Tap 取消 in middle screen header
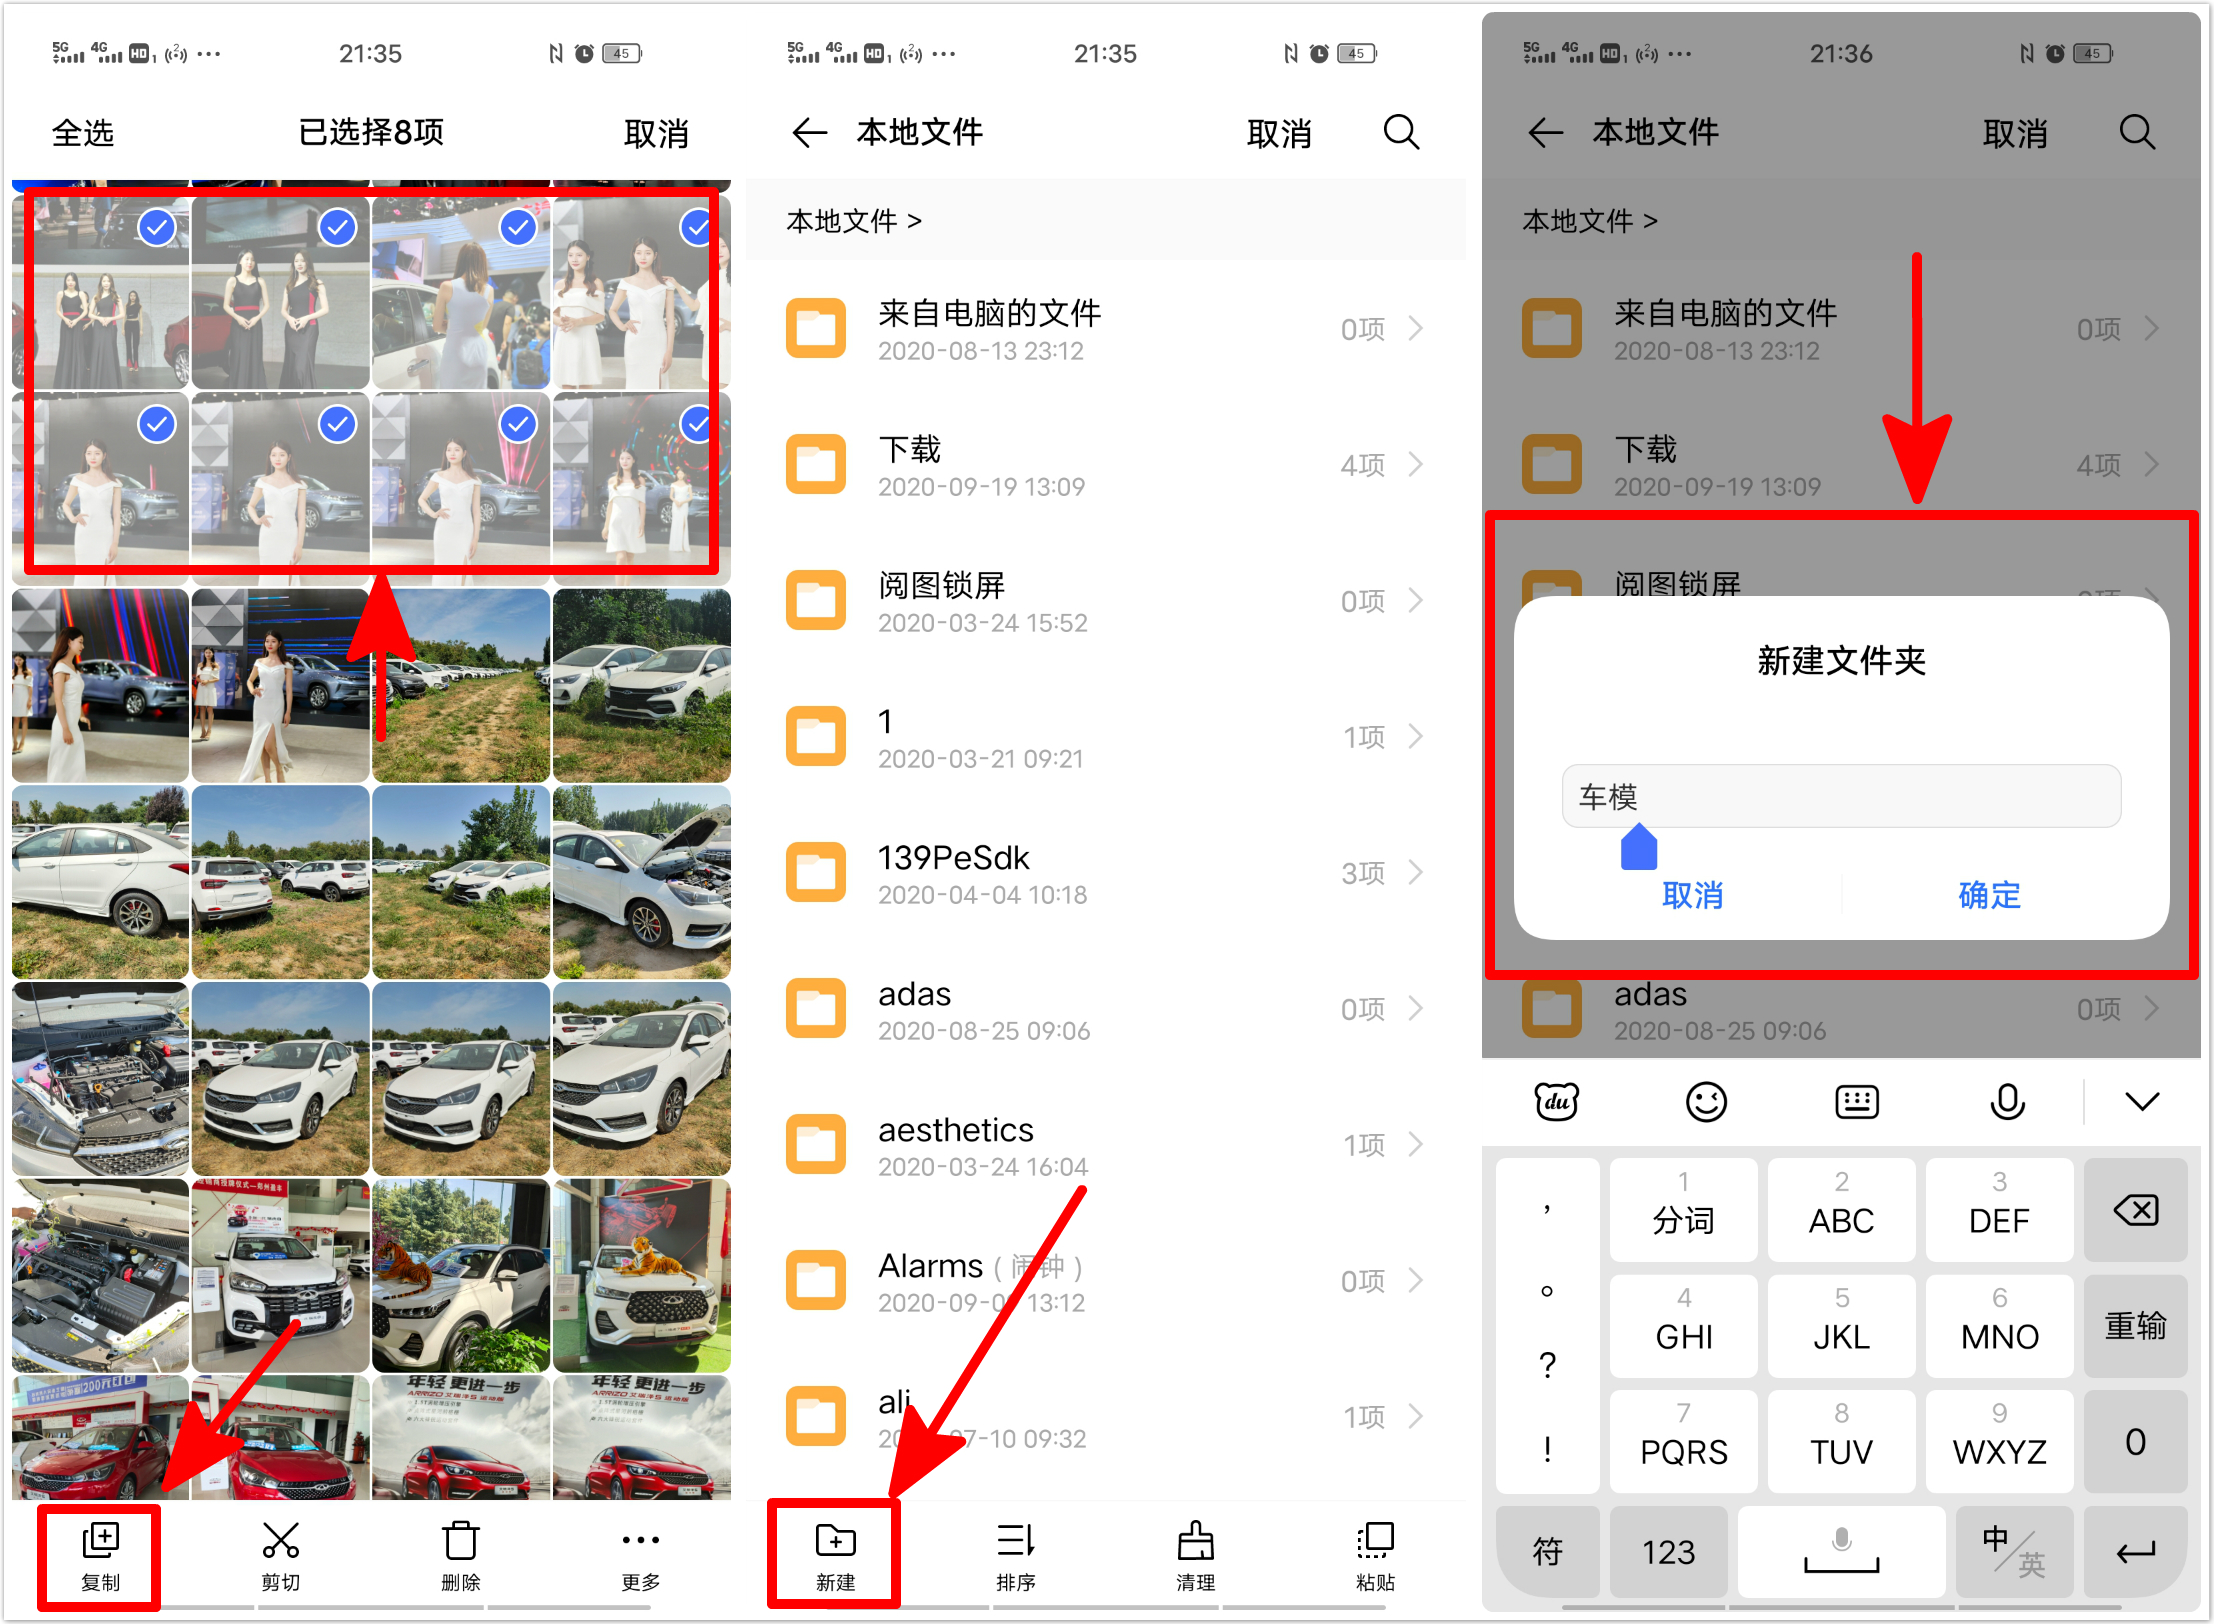Screen dimensions: 2214x1624 pyautogui.click(x=1279, y=133)
